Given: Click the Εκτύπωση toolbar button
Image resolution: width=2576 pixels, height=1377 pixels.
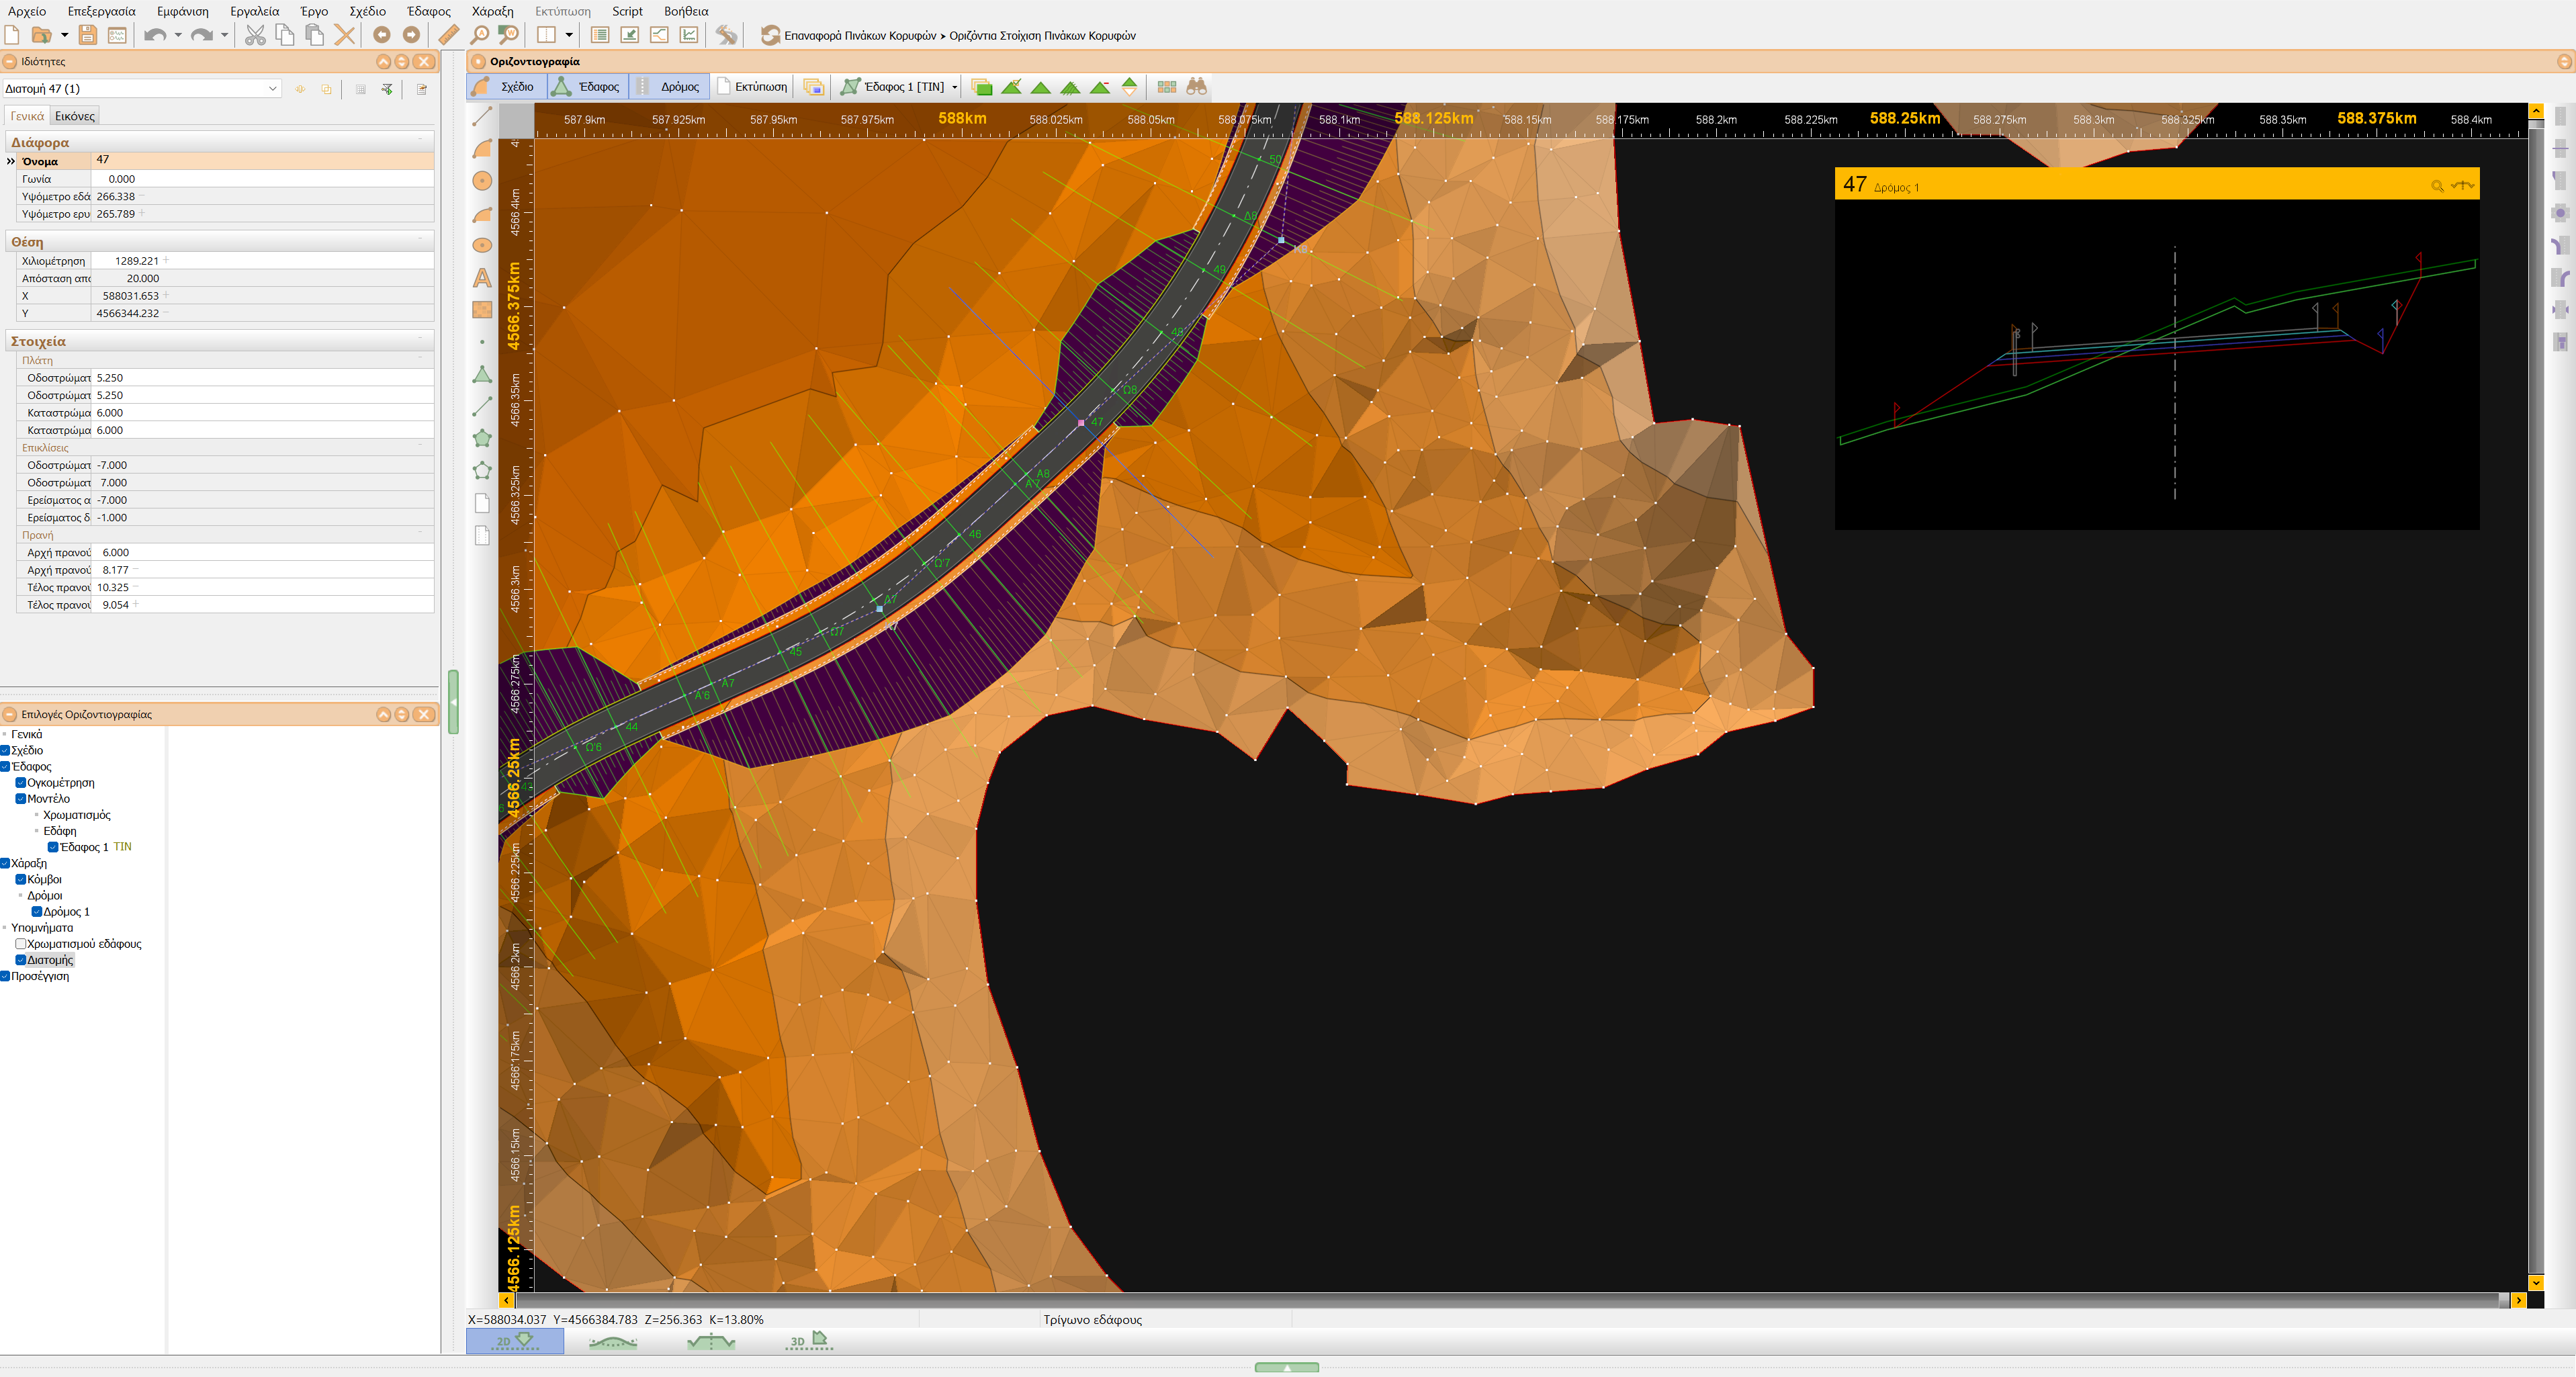Looking at the screenshot, I should point(752,87).
